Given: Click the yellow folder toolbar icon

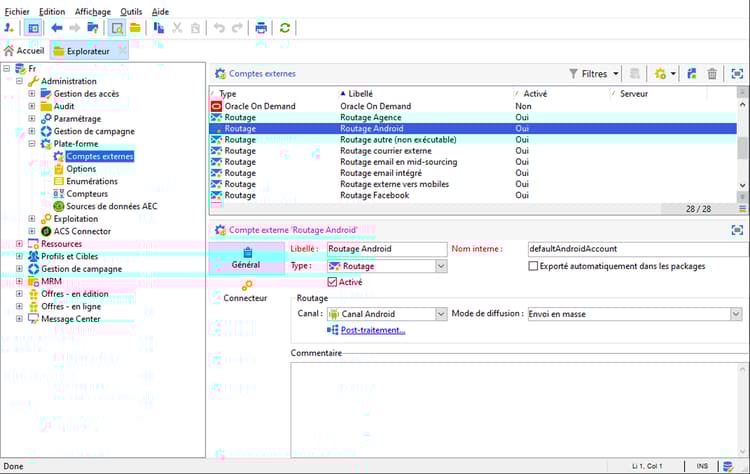Looking at the screenshot, I should [135, 28].
